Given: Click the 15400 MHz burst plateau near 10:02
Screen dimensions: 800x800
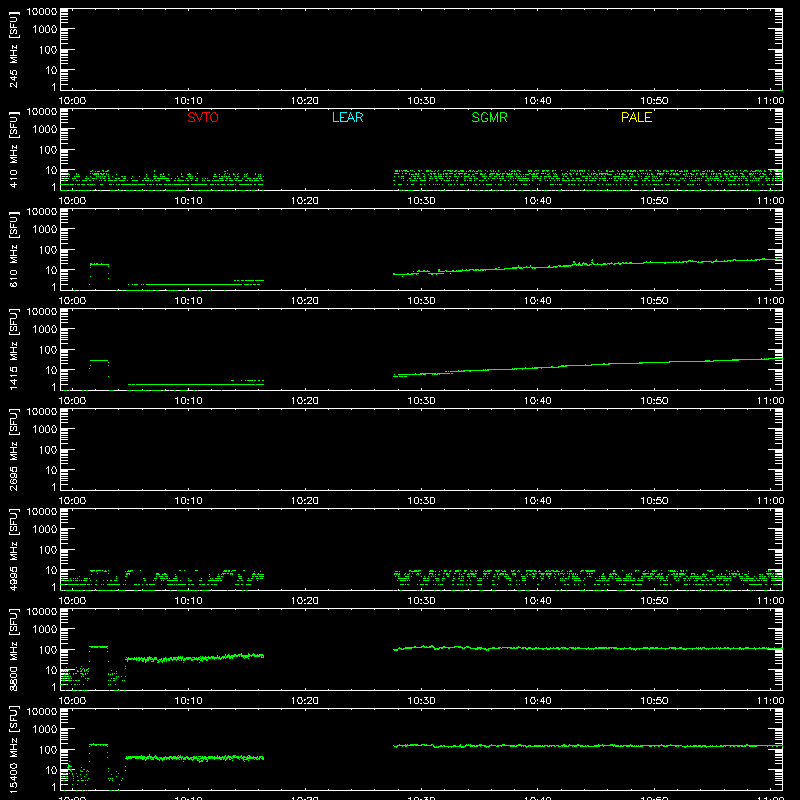Looking at the screenshot, I should (x=98, y=745).
